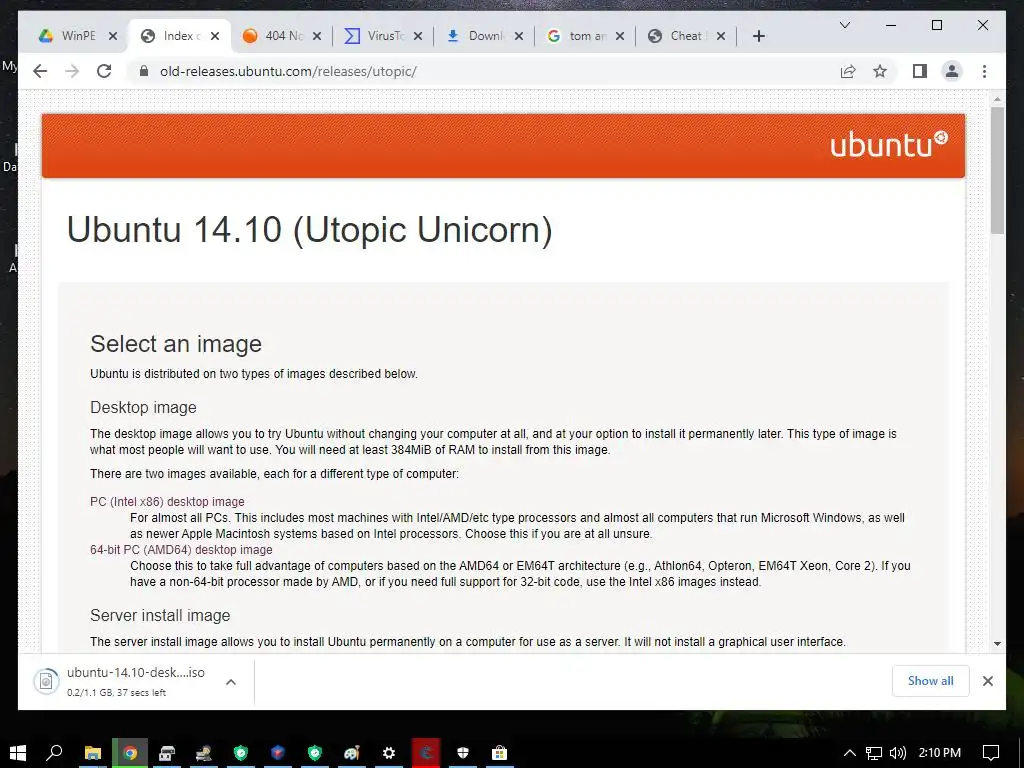Reload the Ubuntu releases page
Image resolution: width=1024 pixels, height=768 pixels.
pyautogui.click(x=104, y=71)
